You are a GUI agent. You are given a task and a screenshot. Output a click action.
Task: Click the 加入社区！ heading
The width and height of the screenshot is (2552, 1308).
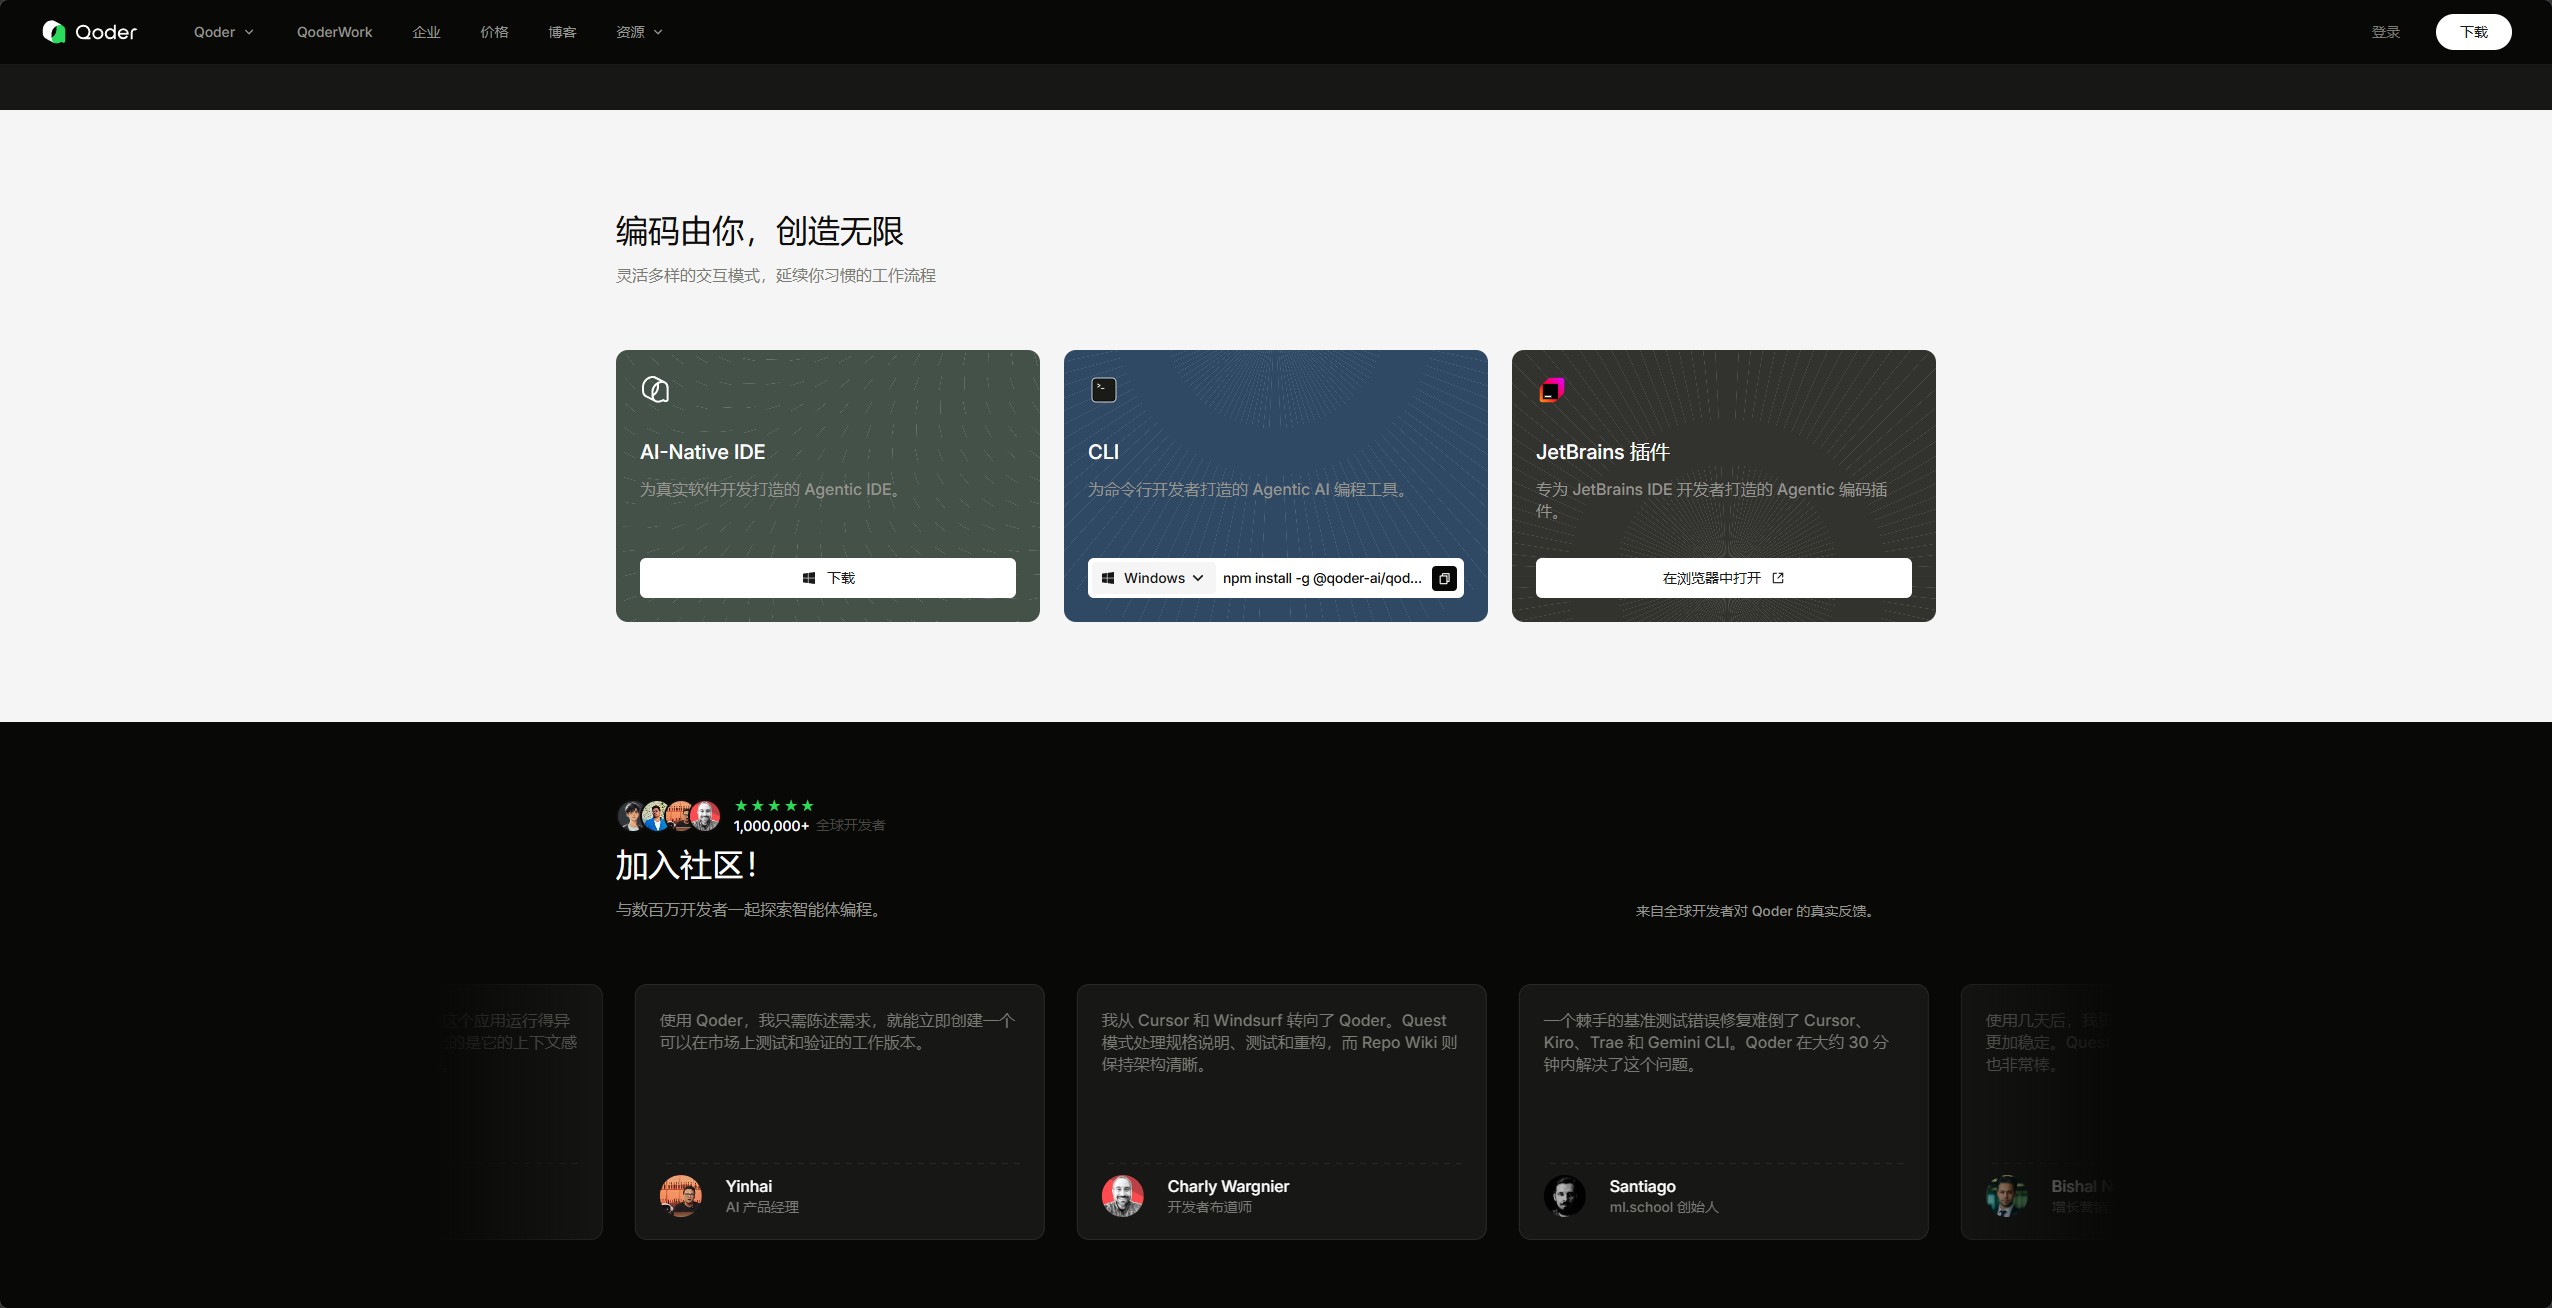[686, 866]
